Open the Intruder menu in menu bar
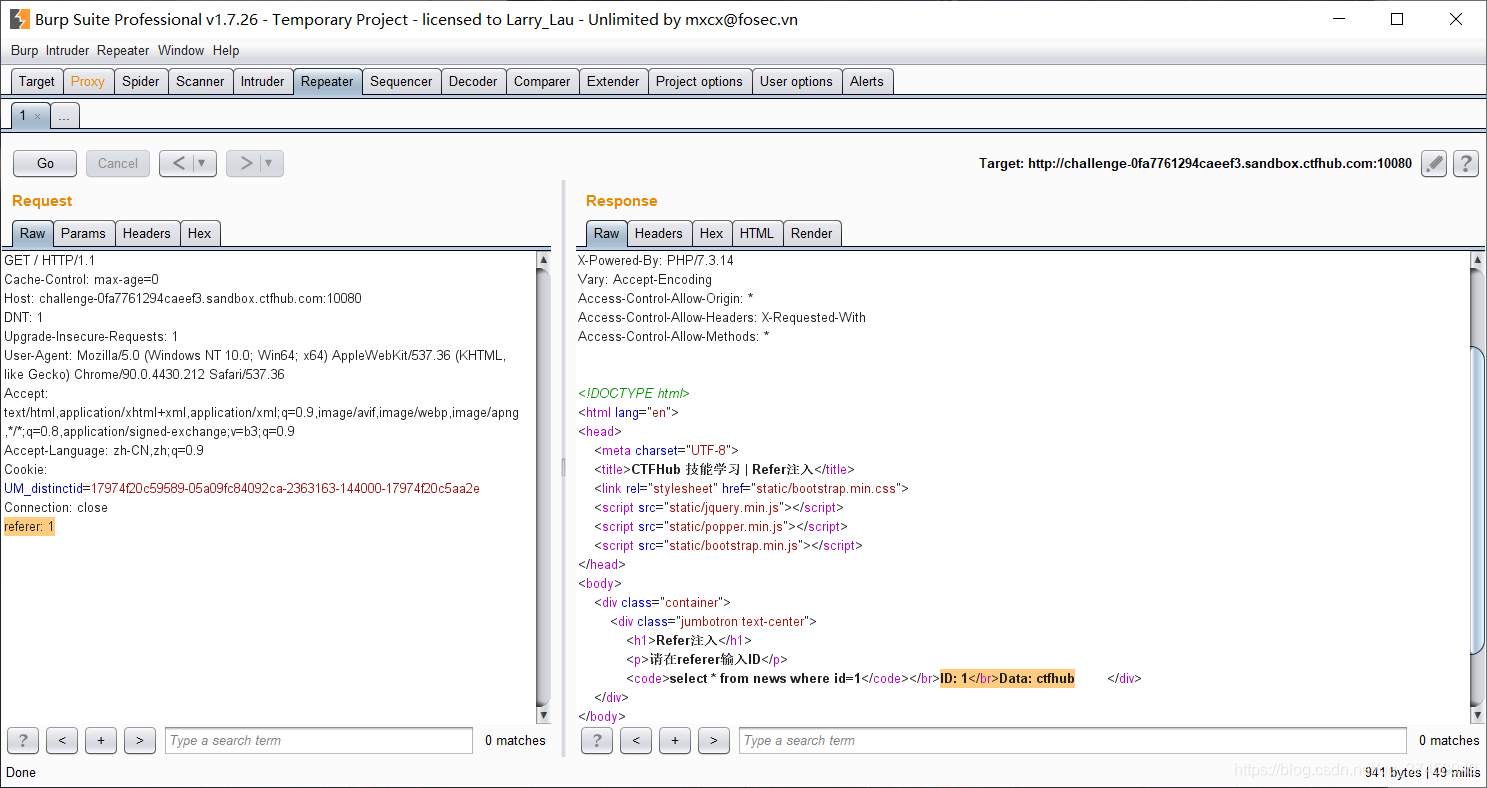The image size is (1487, 788). click(x=67, y=50)
